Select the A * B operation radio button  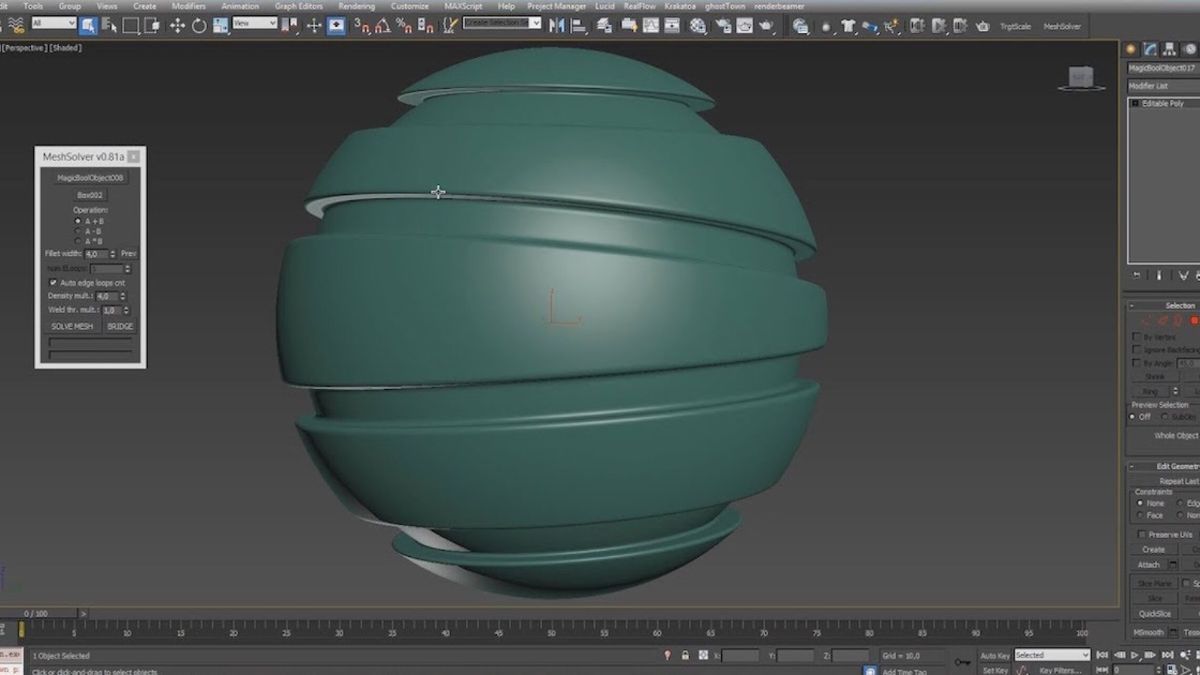coord(78,241)
